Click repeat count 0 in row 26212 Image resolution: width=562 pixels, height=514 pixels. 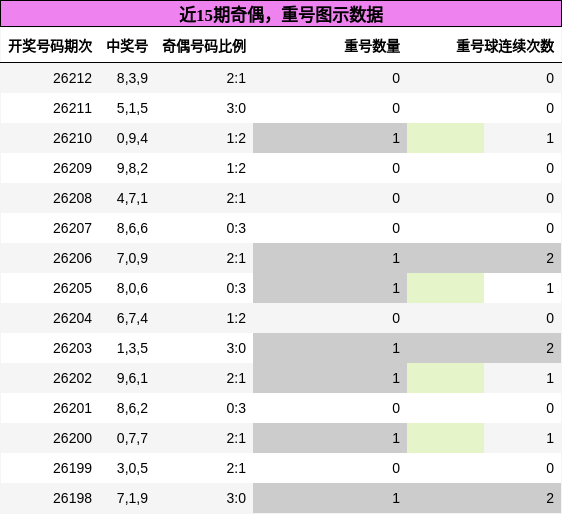(x=396, y=78)
